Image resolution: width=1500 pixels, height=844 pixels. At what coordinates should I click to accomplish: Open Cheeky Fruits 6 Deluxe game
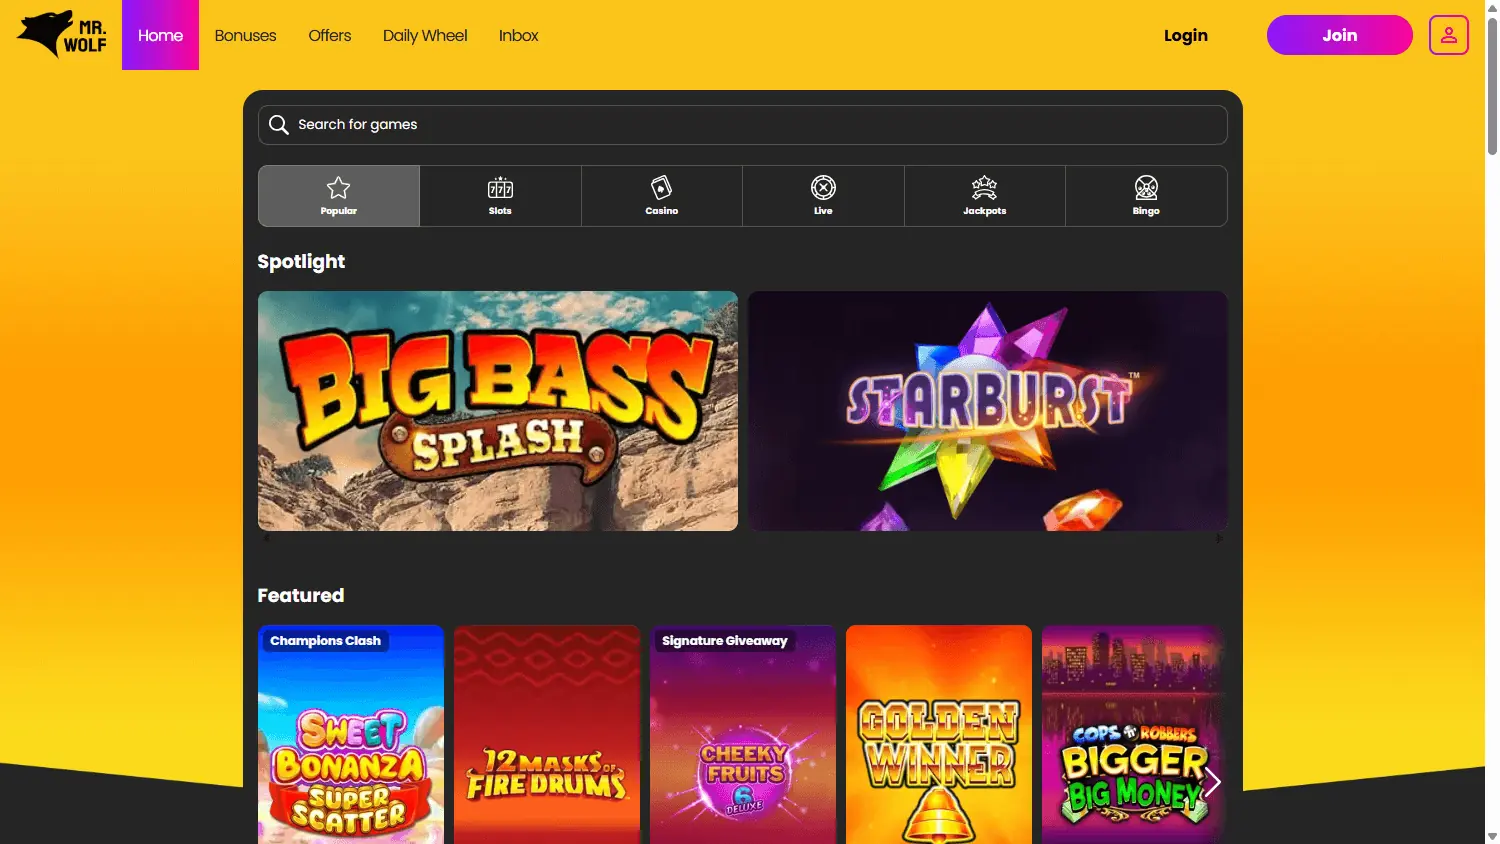[x=743, y=735]
